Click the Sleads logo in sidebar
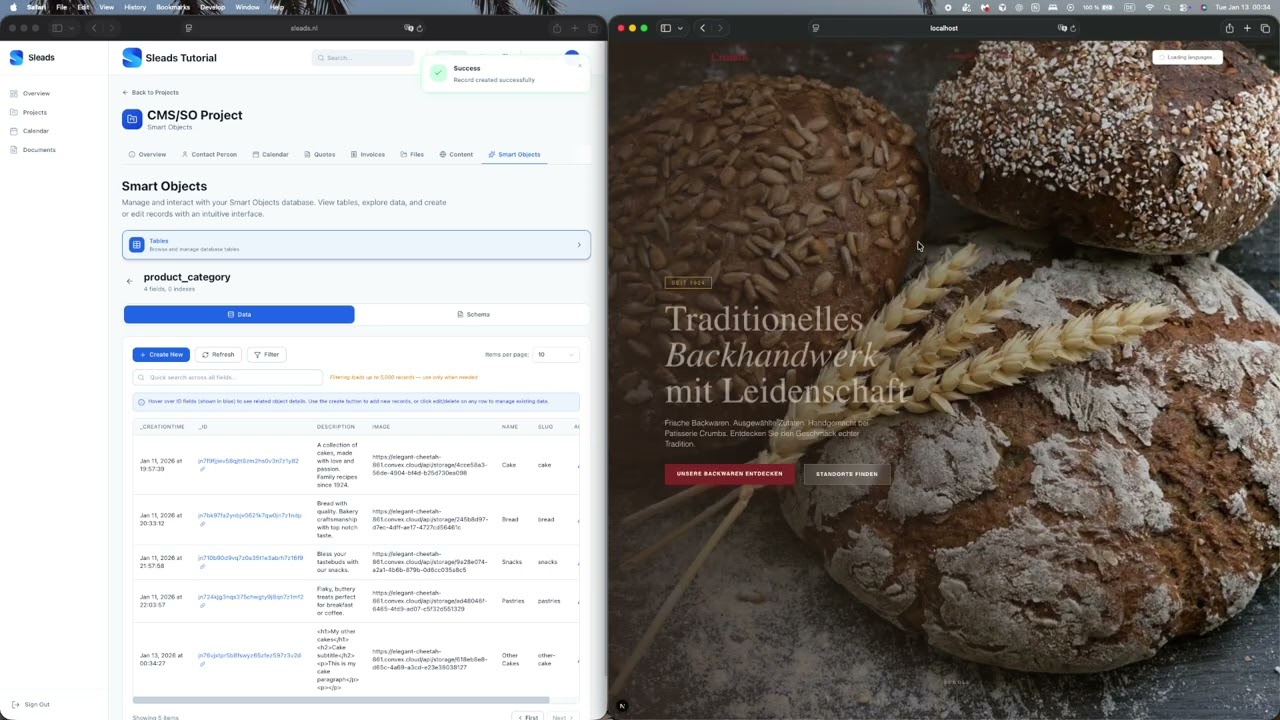The width and height of the screenshot is (1280, 720). (x=16, y=57)
